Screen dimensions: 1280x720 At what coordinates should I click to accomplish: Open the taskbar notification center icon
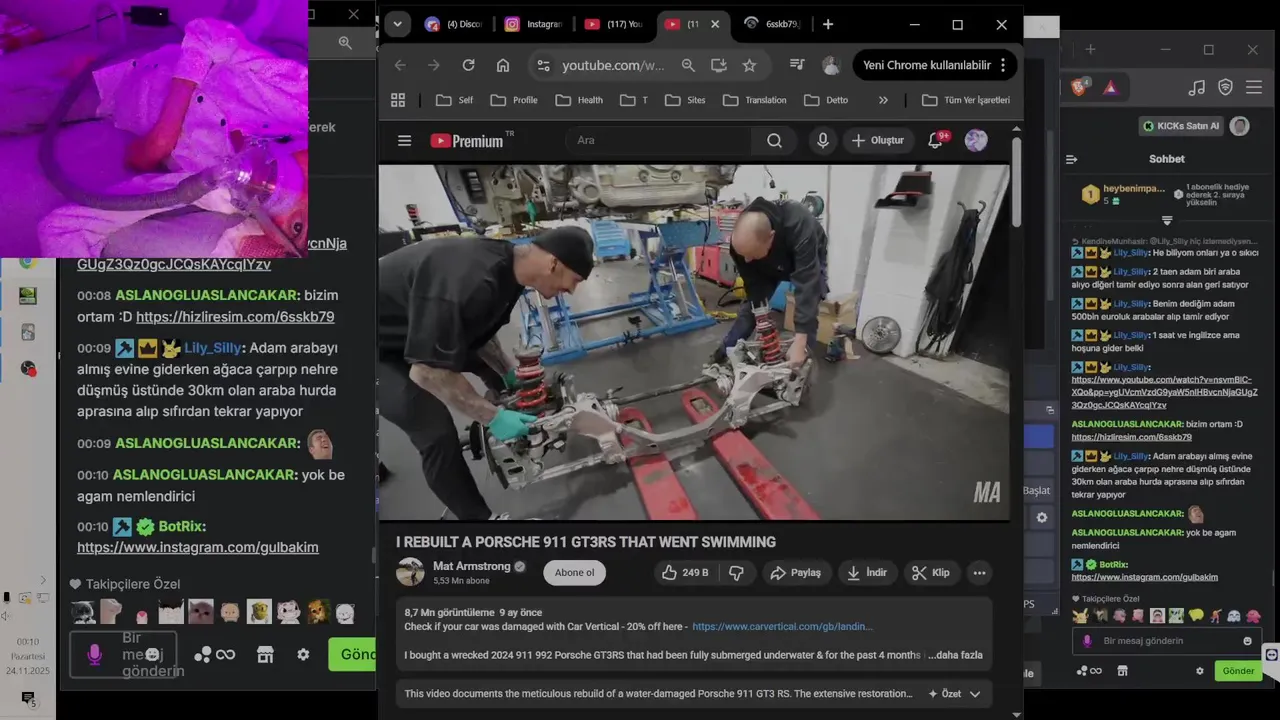pos(28,698)
